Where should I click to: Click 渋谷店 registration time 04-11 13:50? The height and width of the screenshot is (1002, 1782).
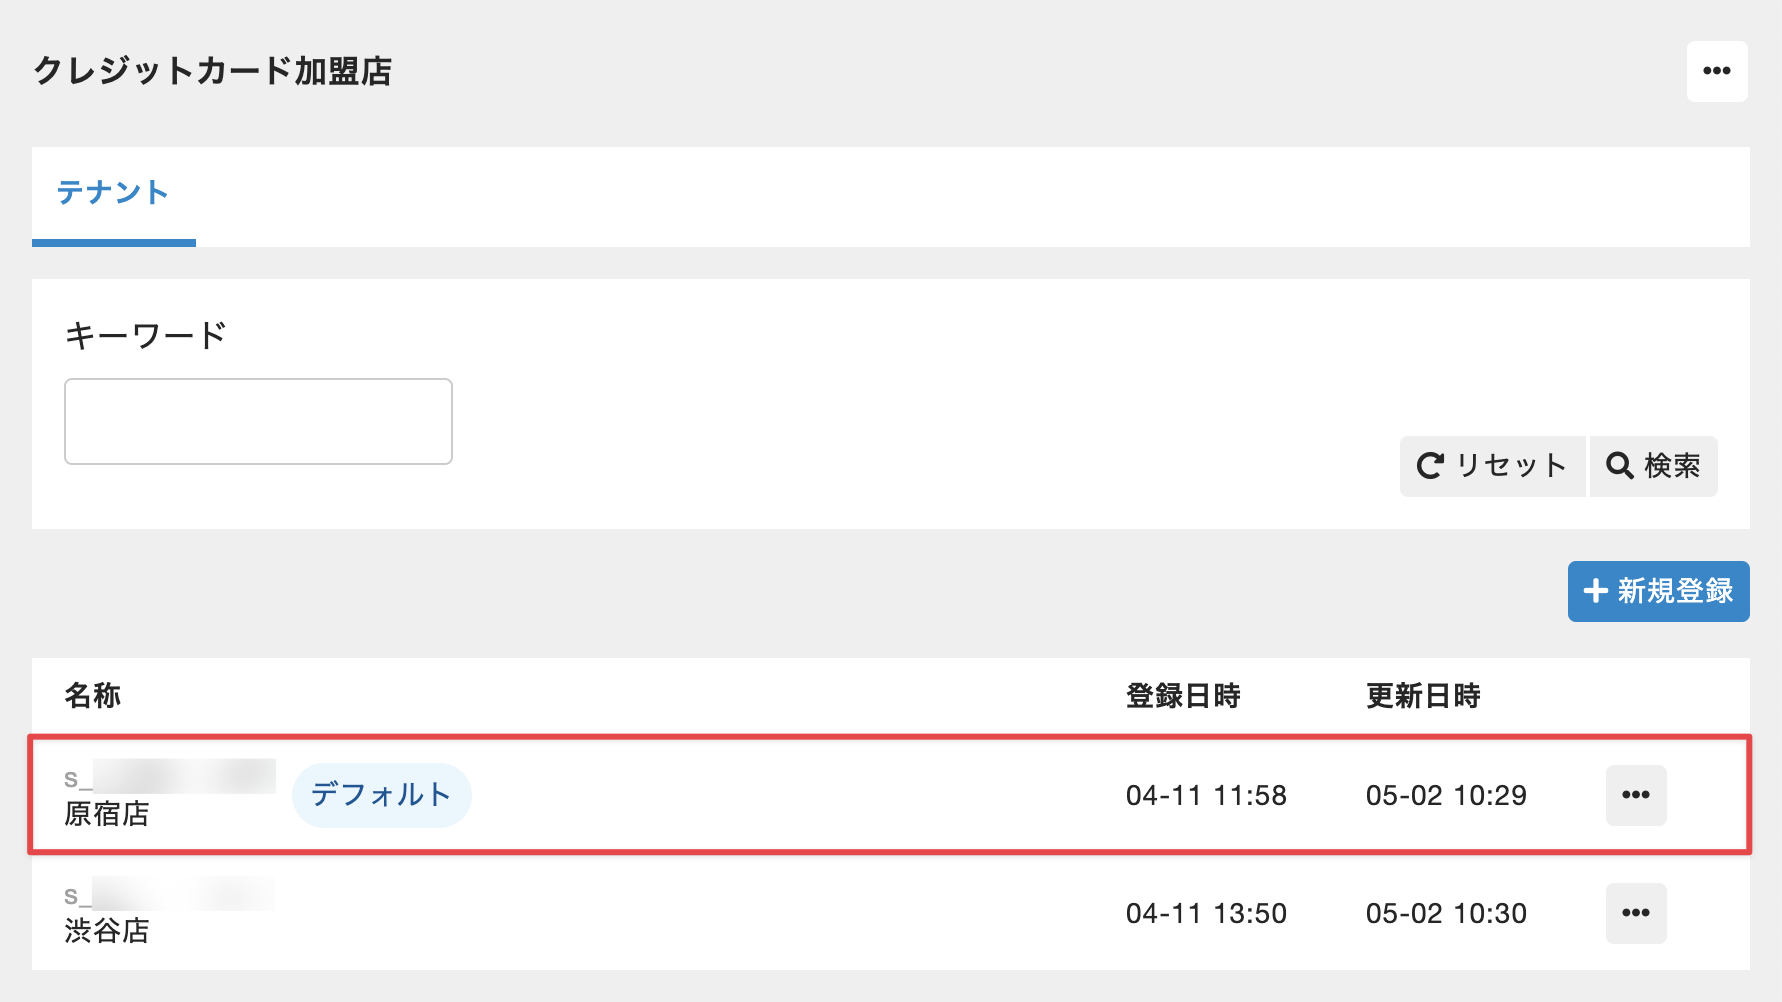click(1206, 913)
